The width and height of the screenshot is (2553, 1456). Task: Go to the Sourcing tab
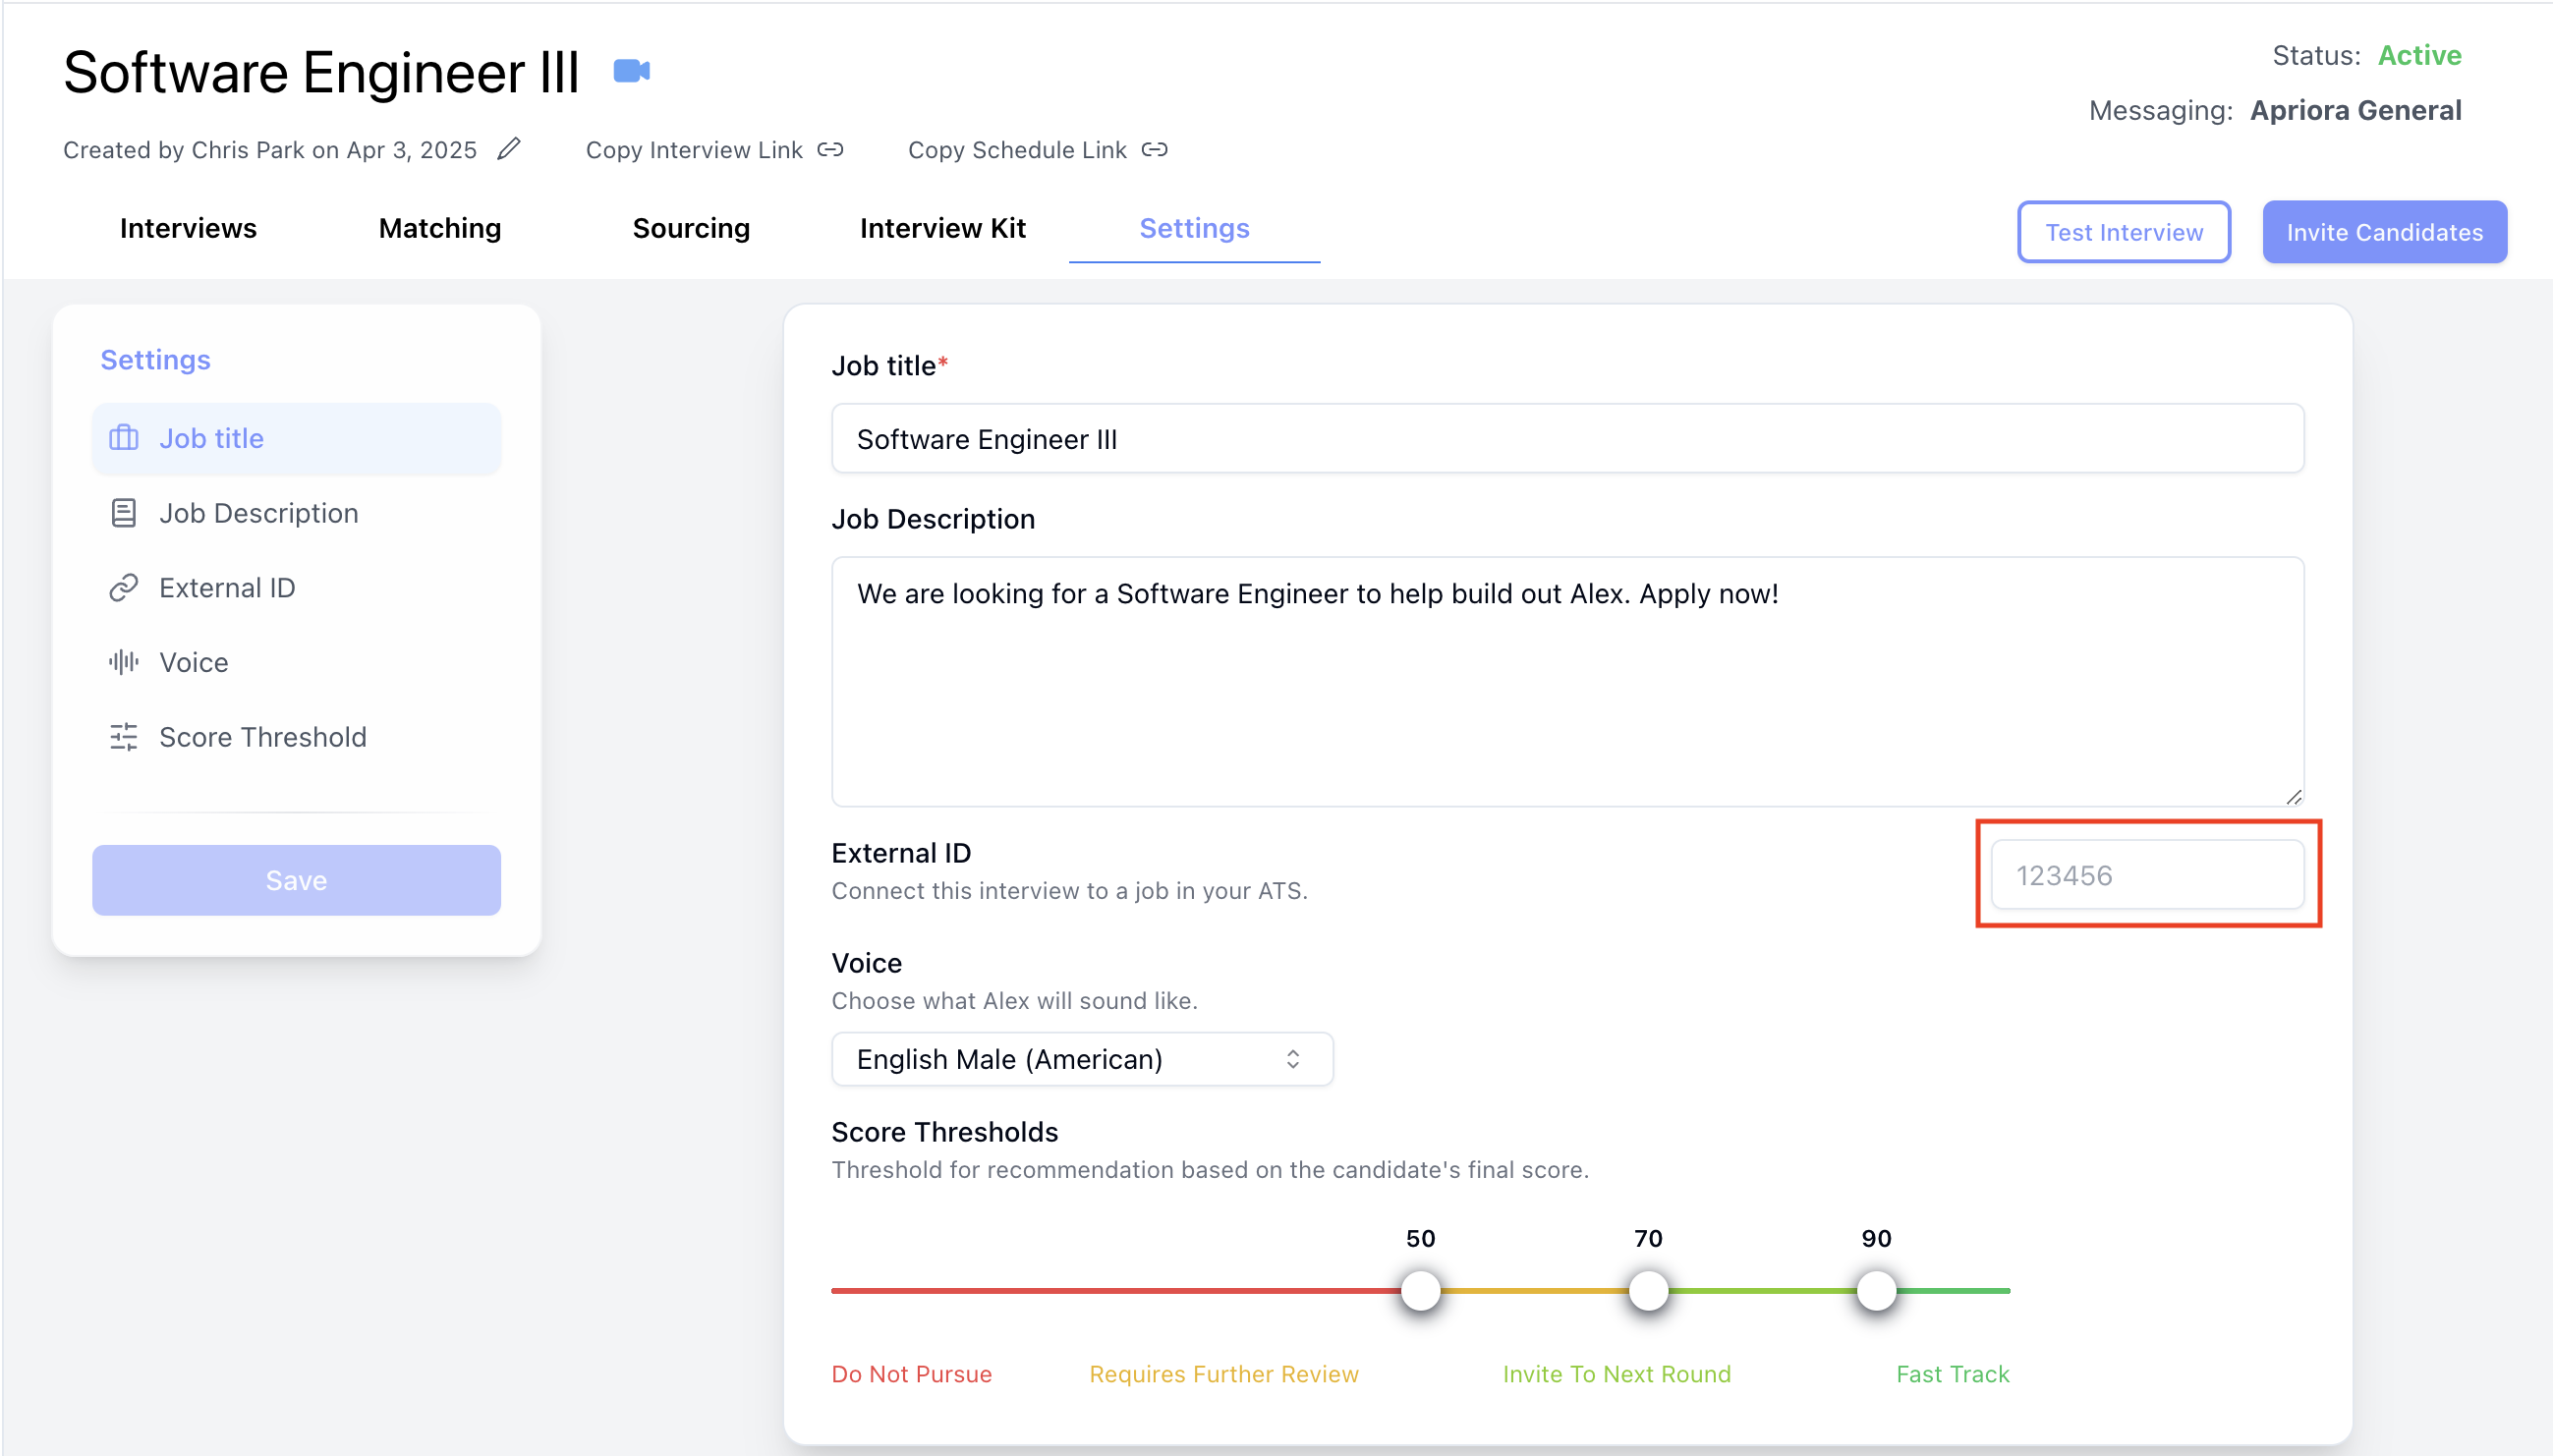click(x=691, y=228)
